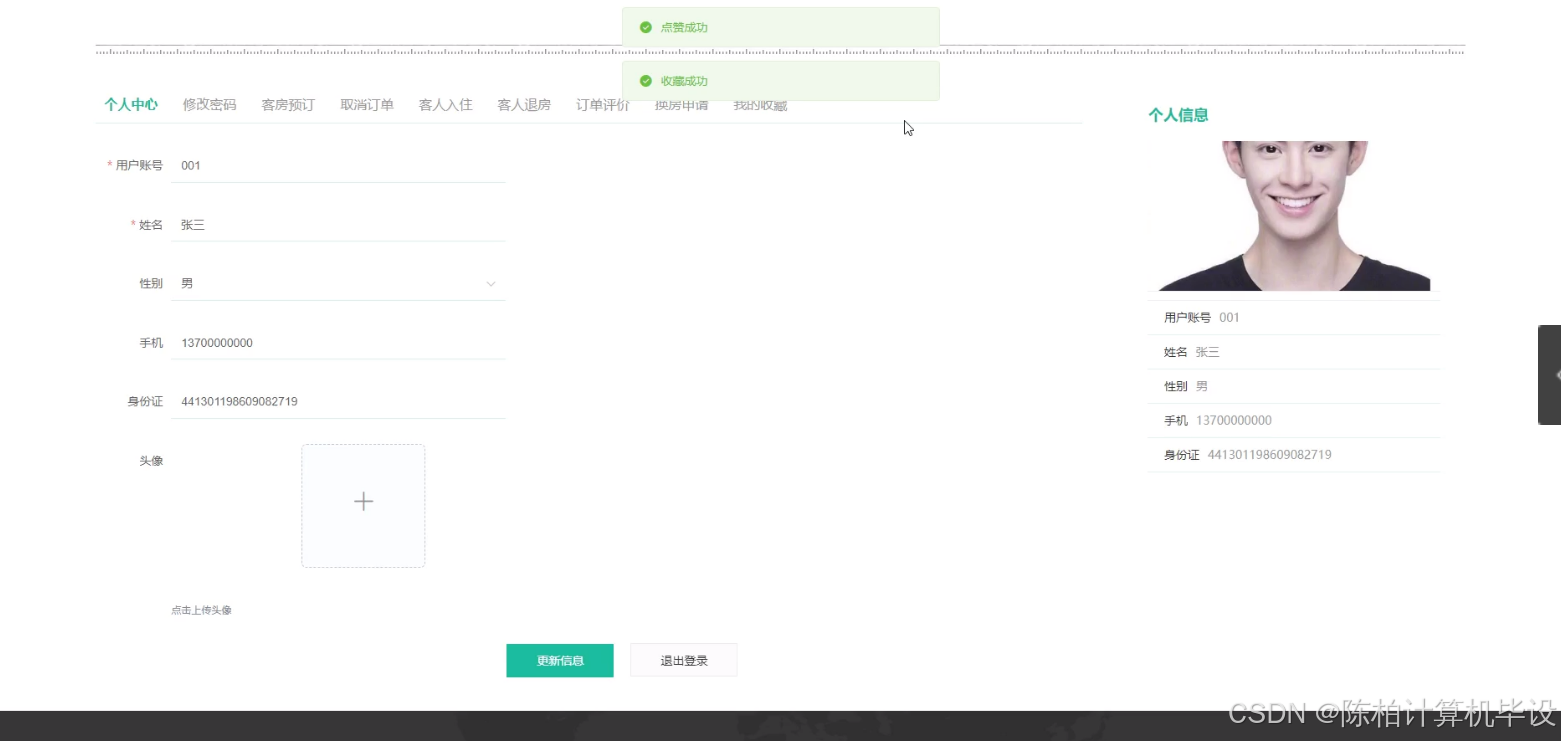Image resolution: width=1561 pixels, height=741 pixels.
Task: Open the 个人中心 tab
Action: (131, 104)
